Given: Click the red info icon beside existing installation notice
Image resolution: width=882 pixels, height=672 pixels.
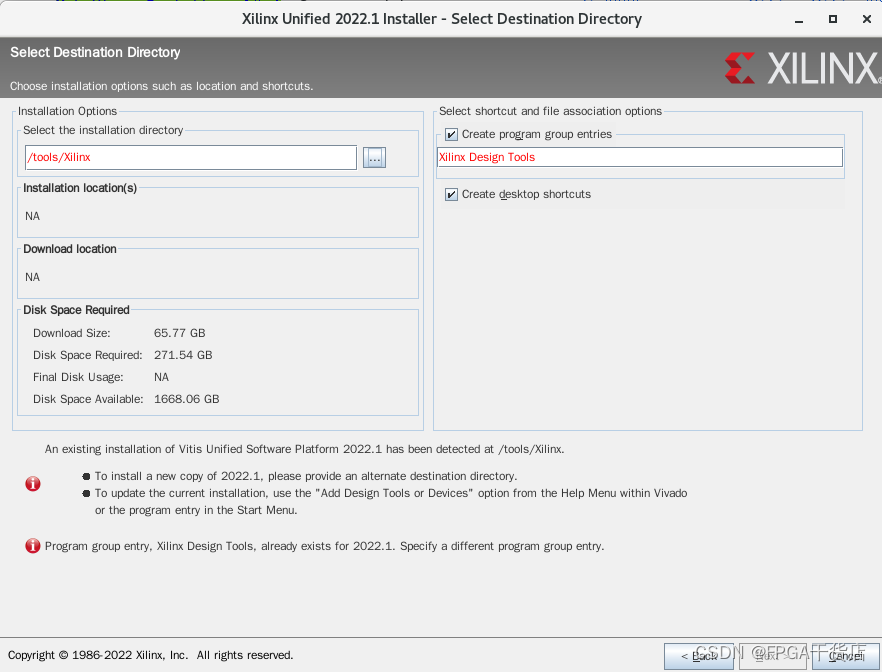Looking at the screenshot, I should coord(33,484).
